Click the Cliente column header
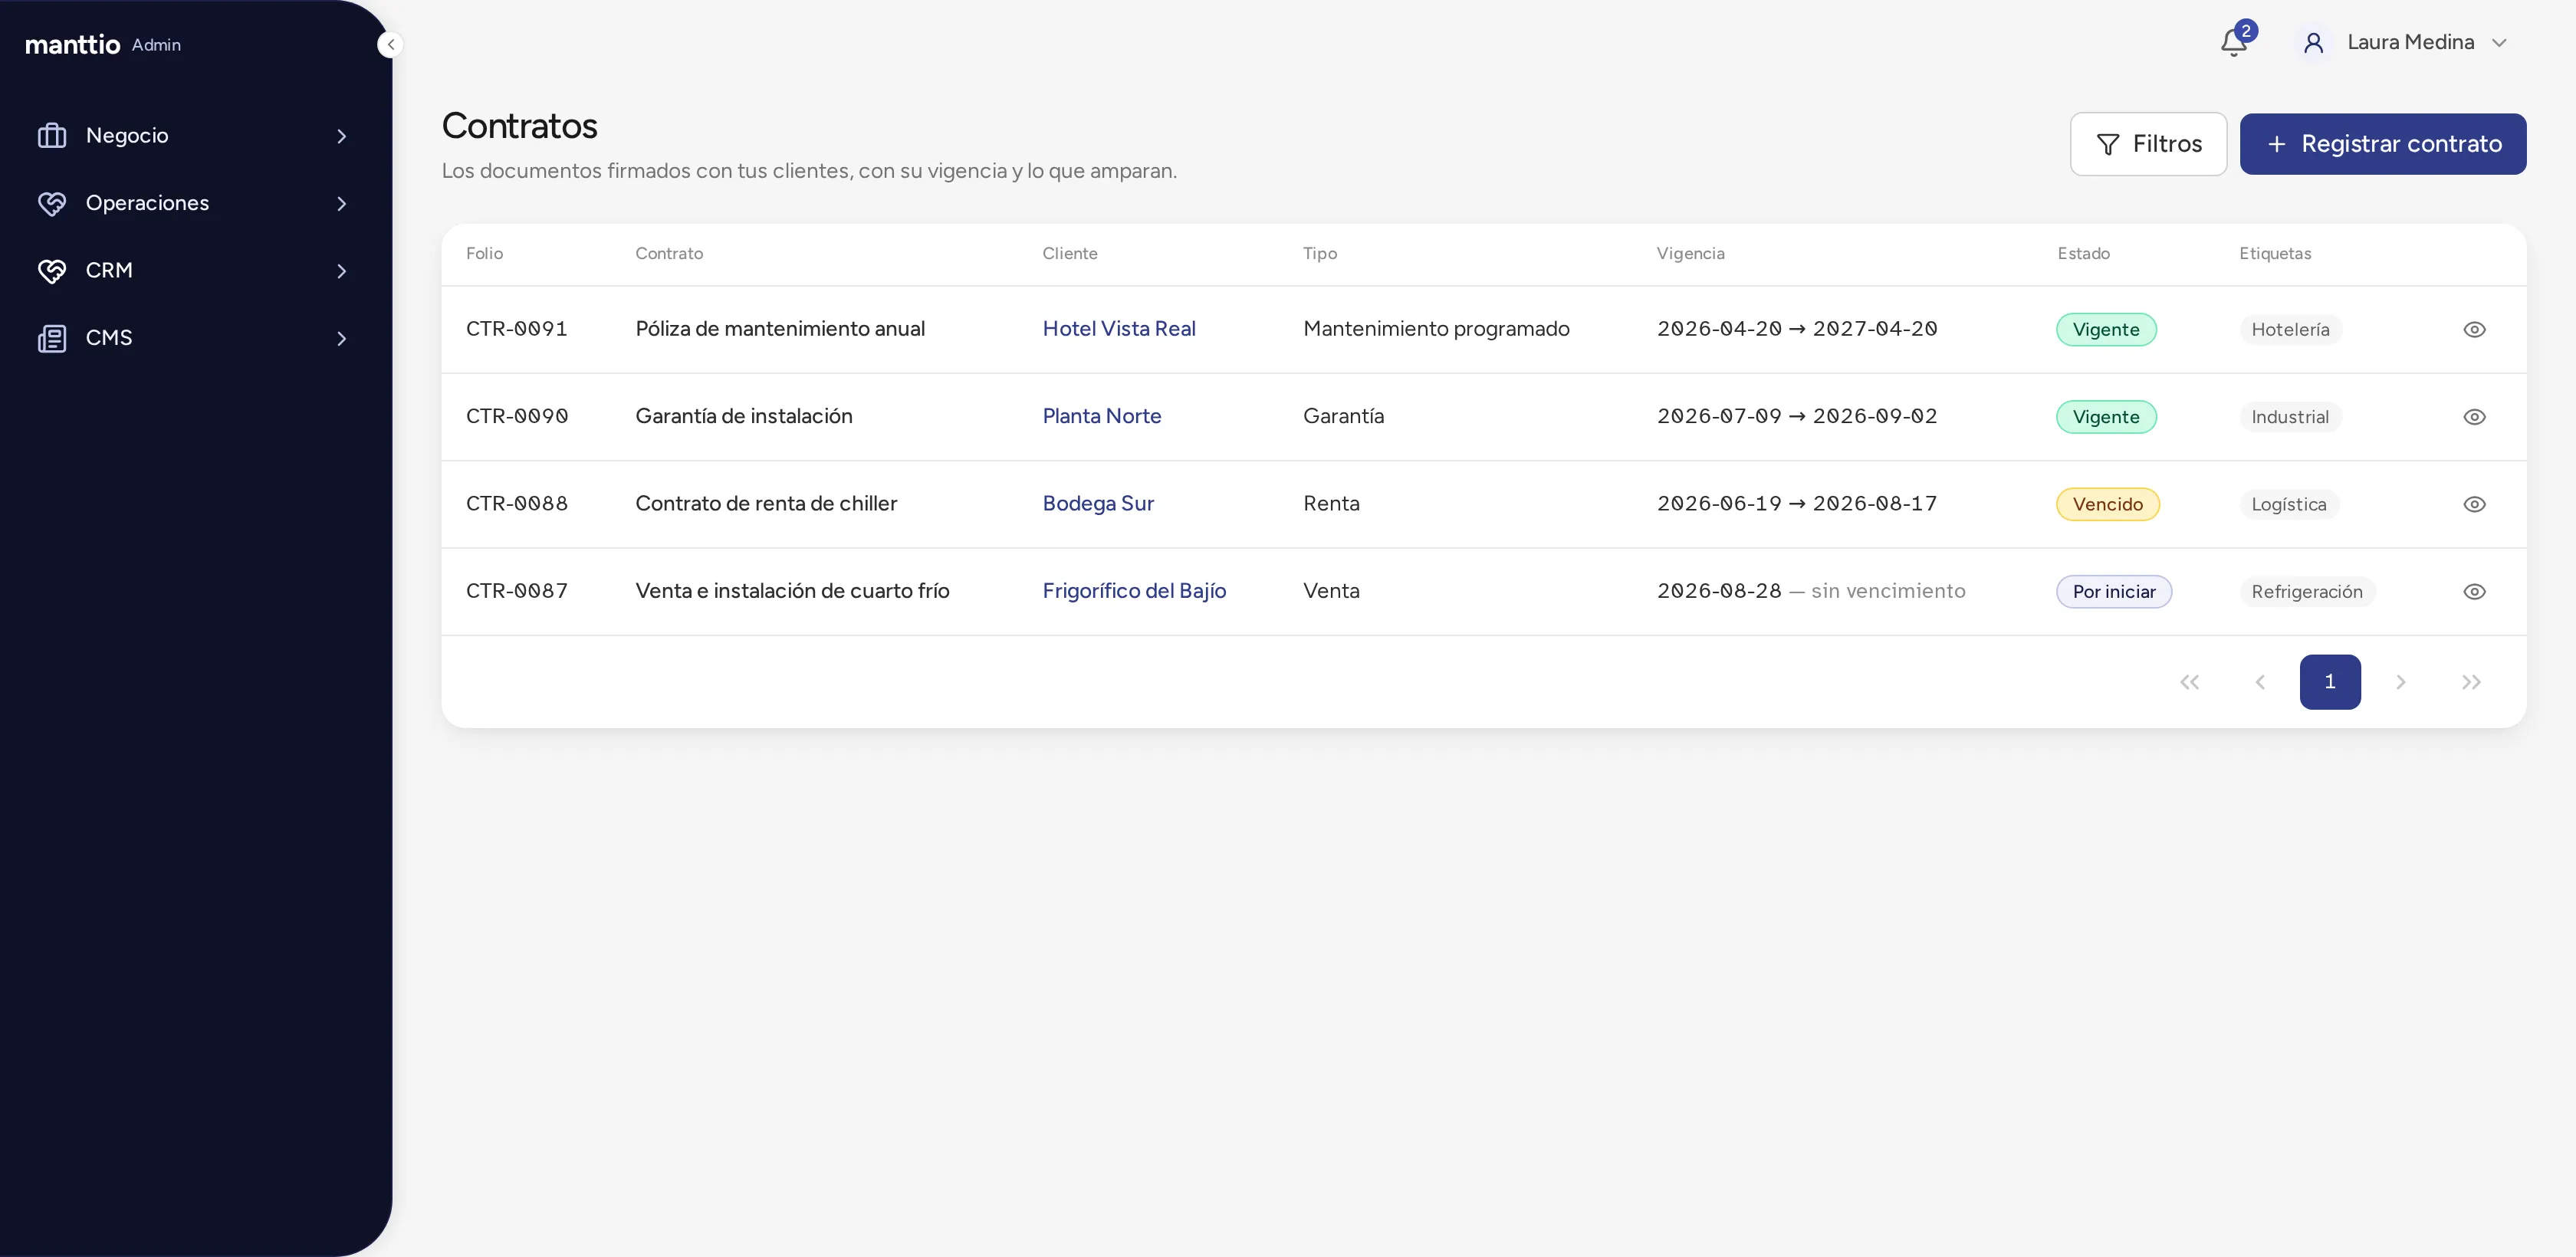Screen dimensions: 2576x1257 tap(1070, 254)
